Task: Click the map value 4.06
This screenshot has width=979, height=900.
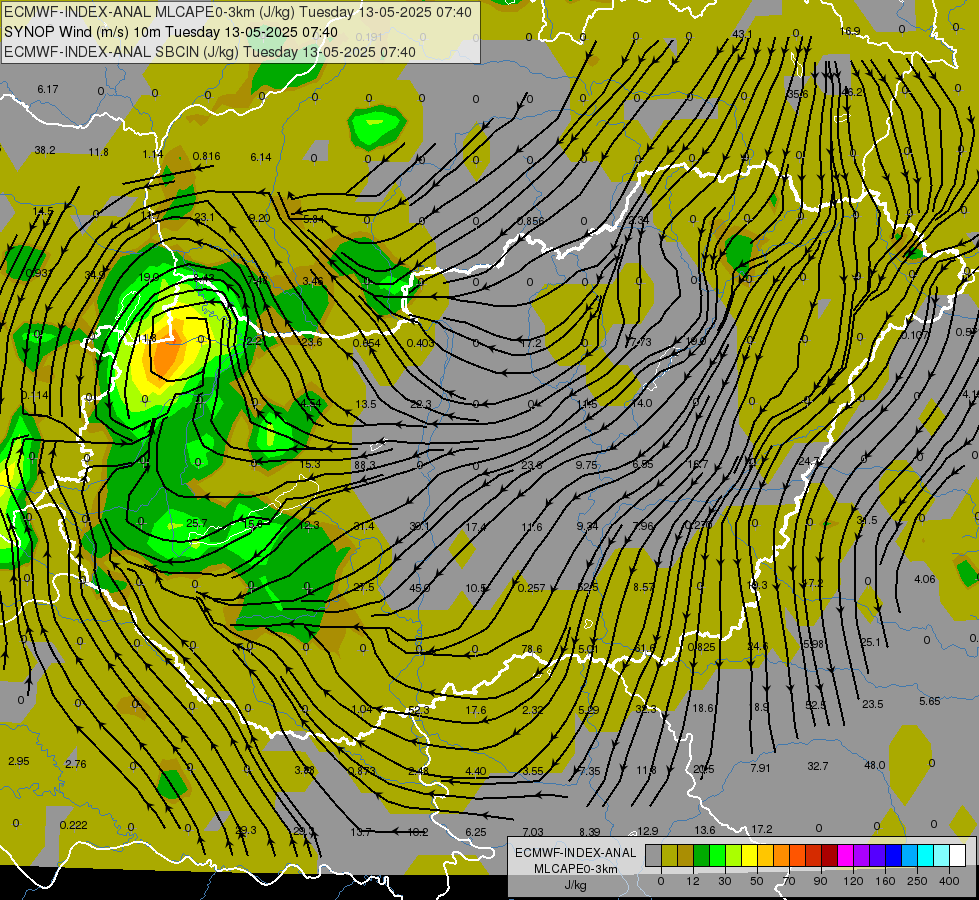Action: [925, 579]
